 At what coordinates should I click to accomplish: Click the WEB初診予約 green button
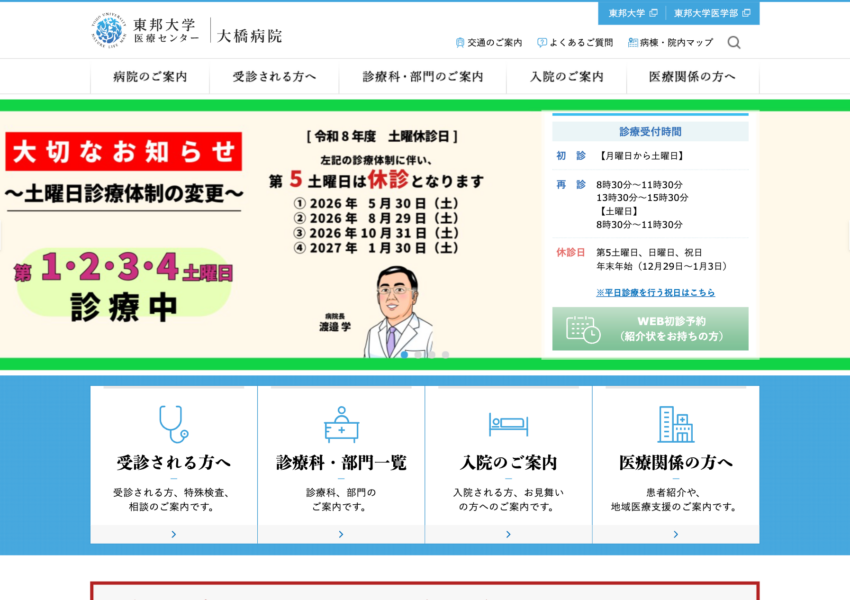(x=650, y=329)
